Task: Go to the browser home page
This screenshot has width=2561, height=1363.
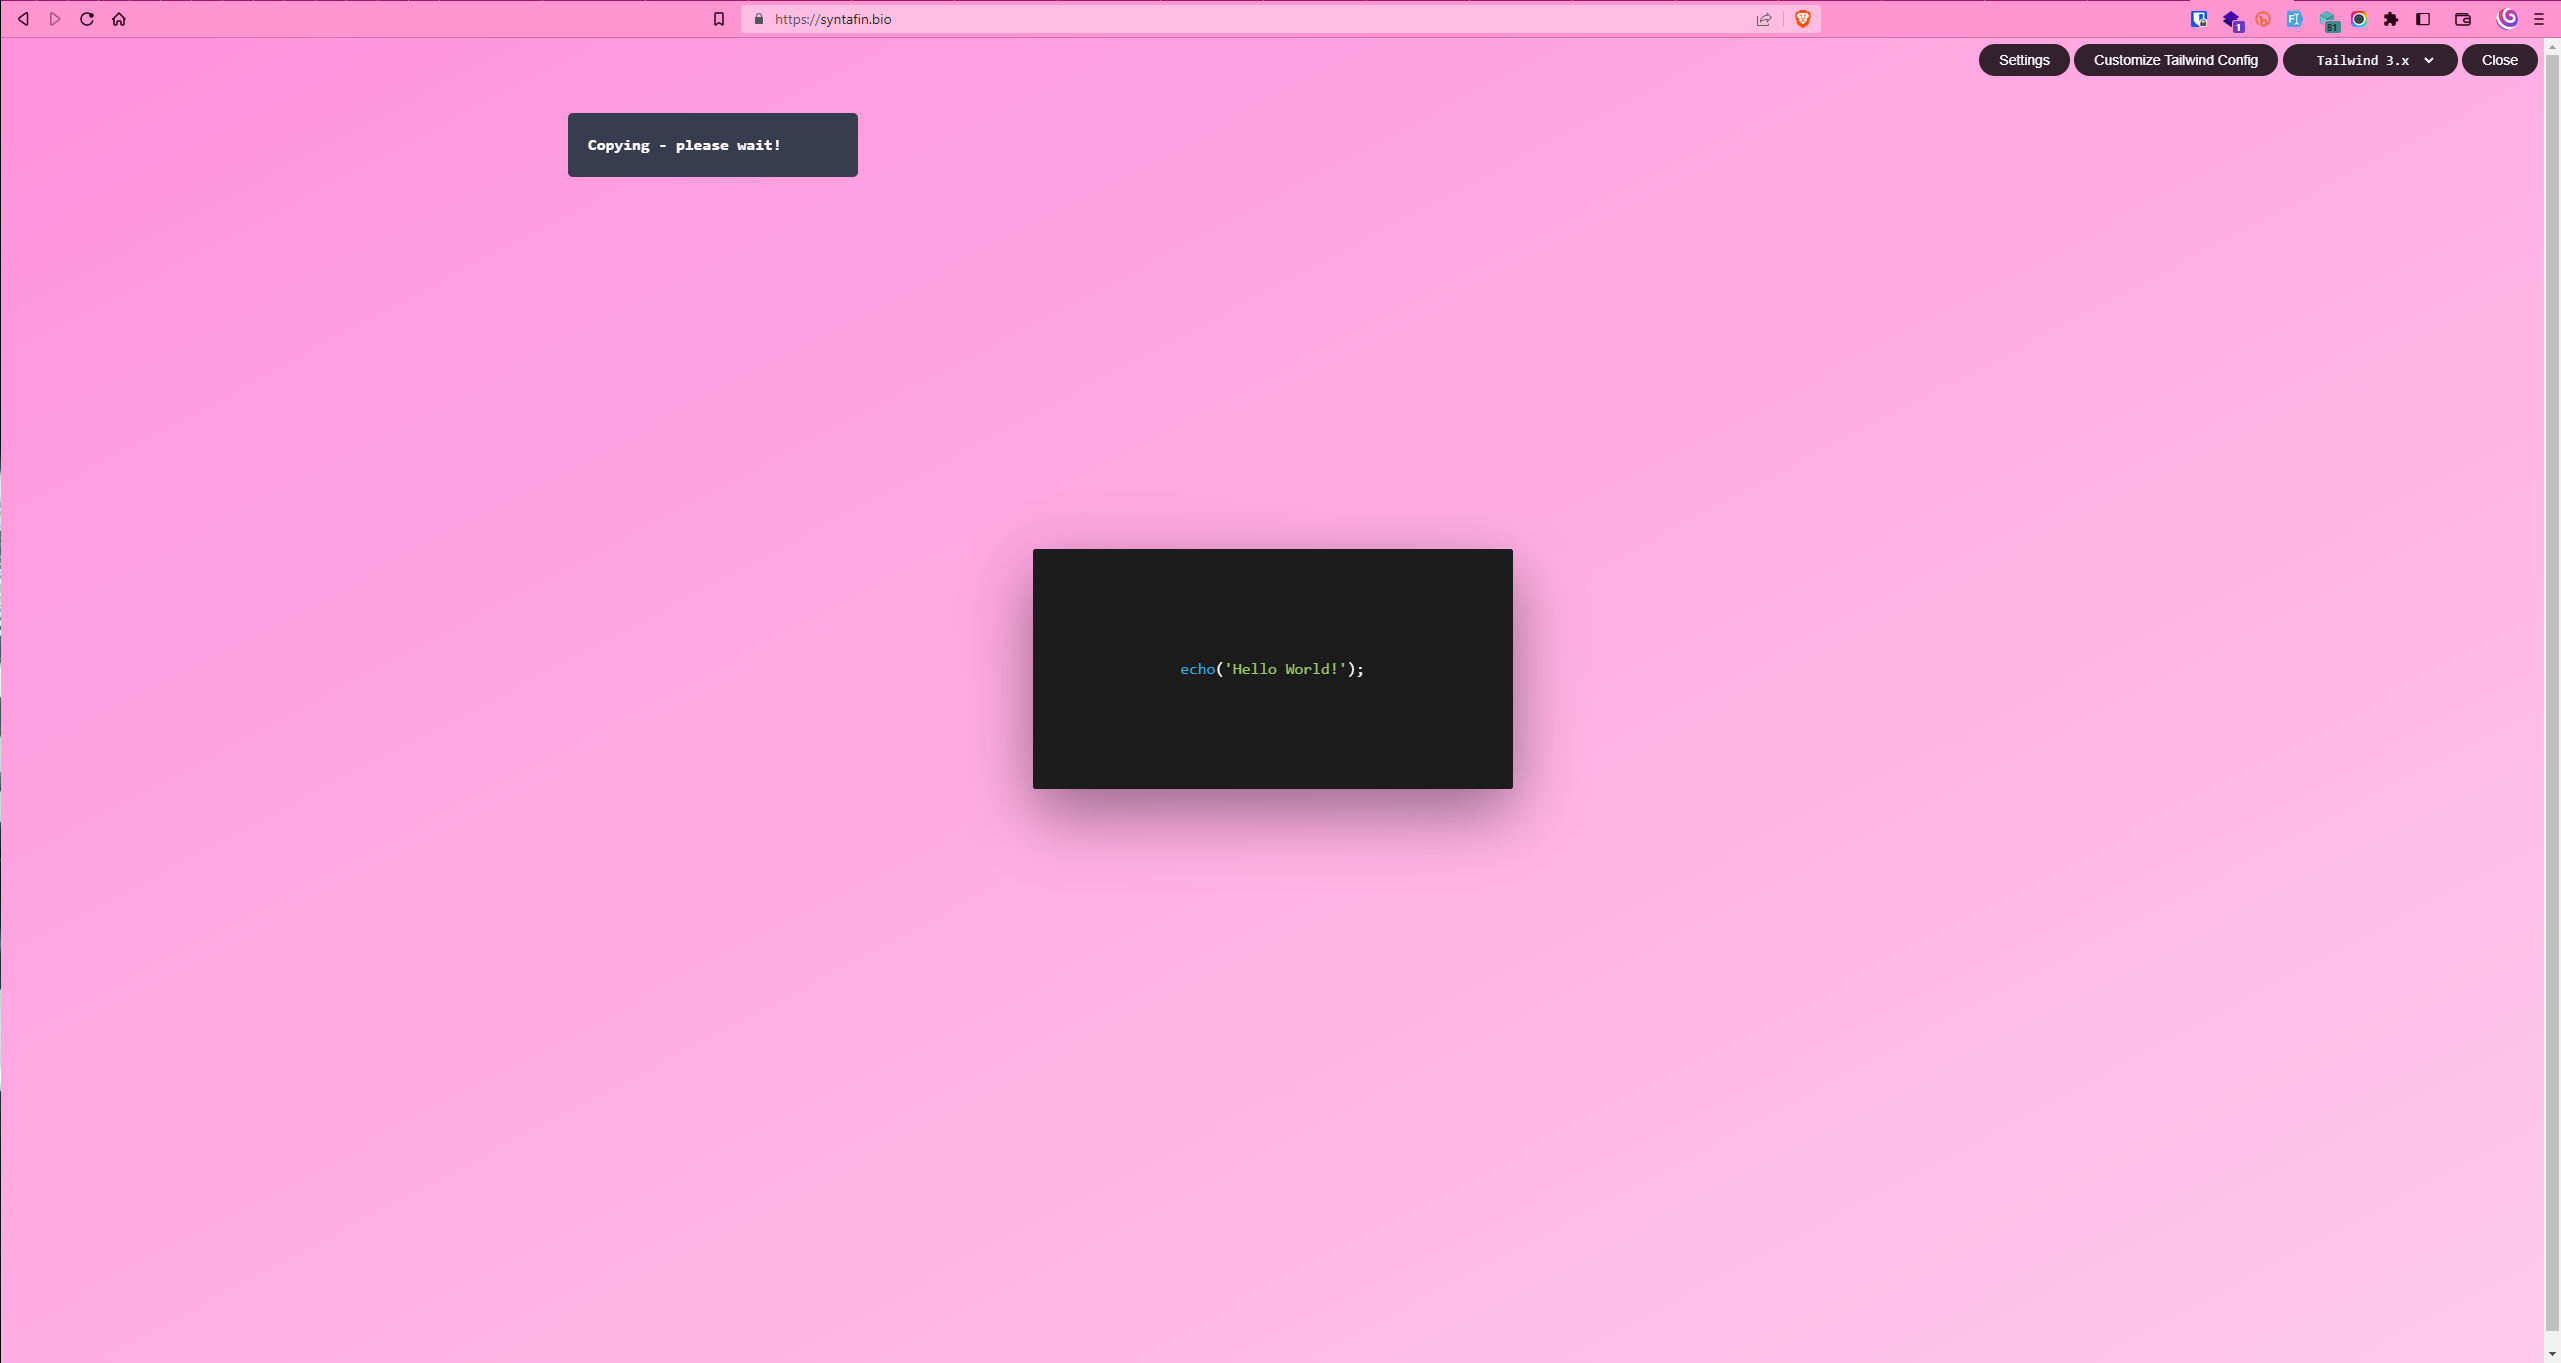Action: click(x=119, y=19)
